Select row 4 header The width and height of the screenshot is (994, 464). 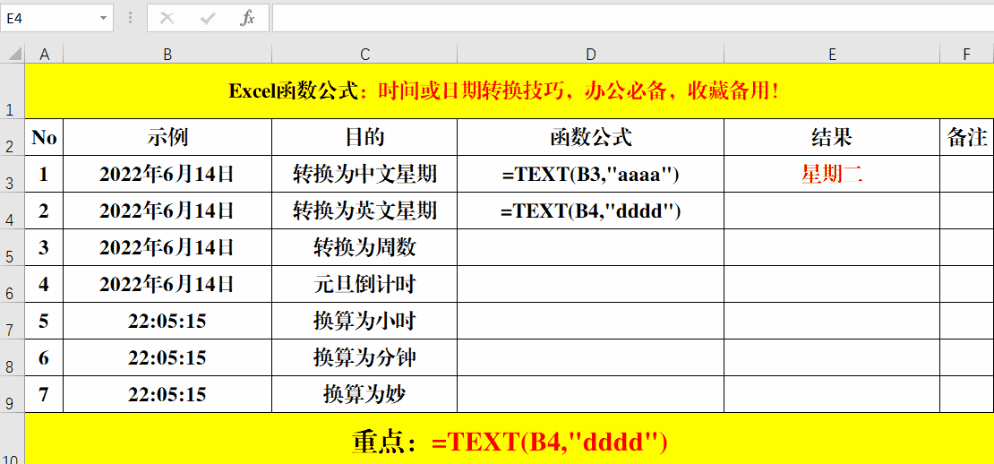(13, 211)
